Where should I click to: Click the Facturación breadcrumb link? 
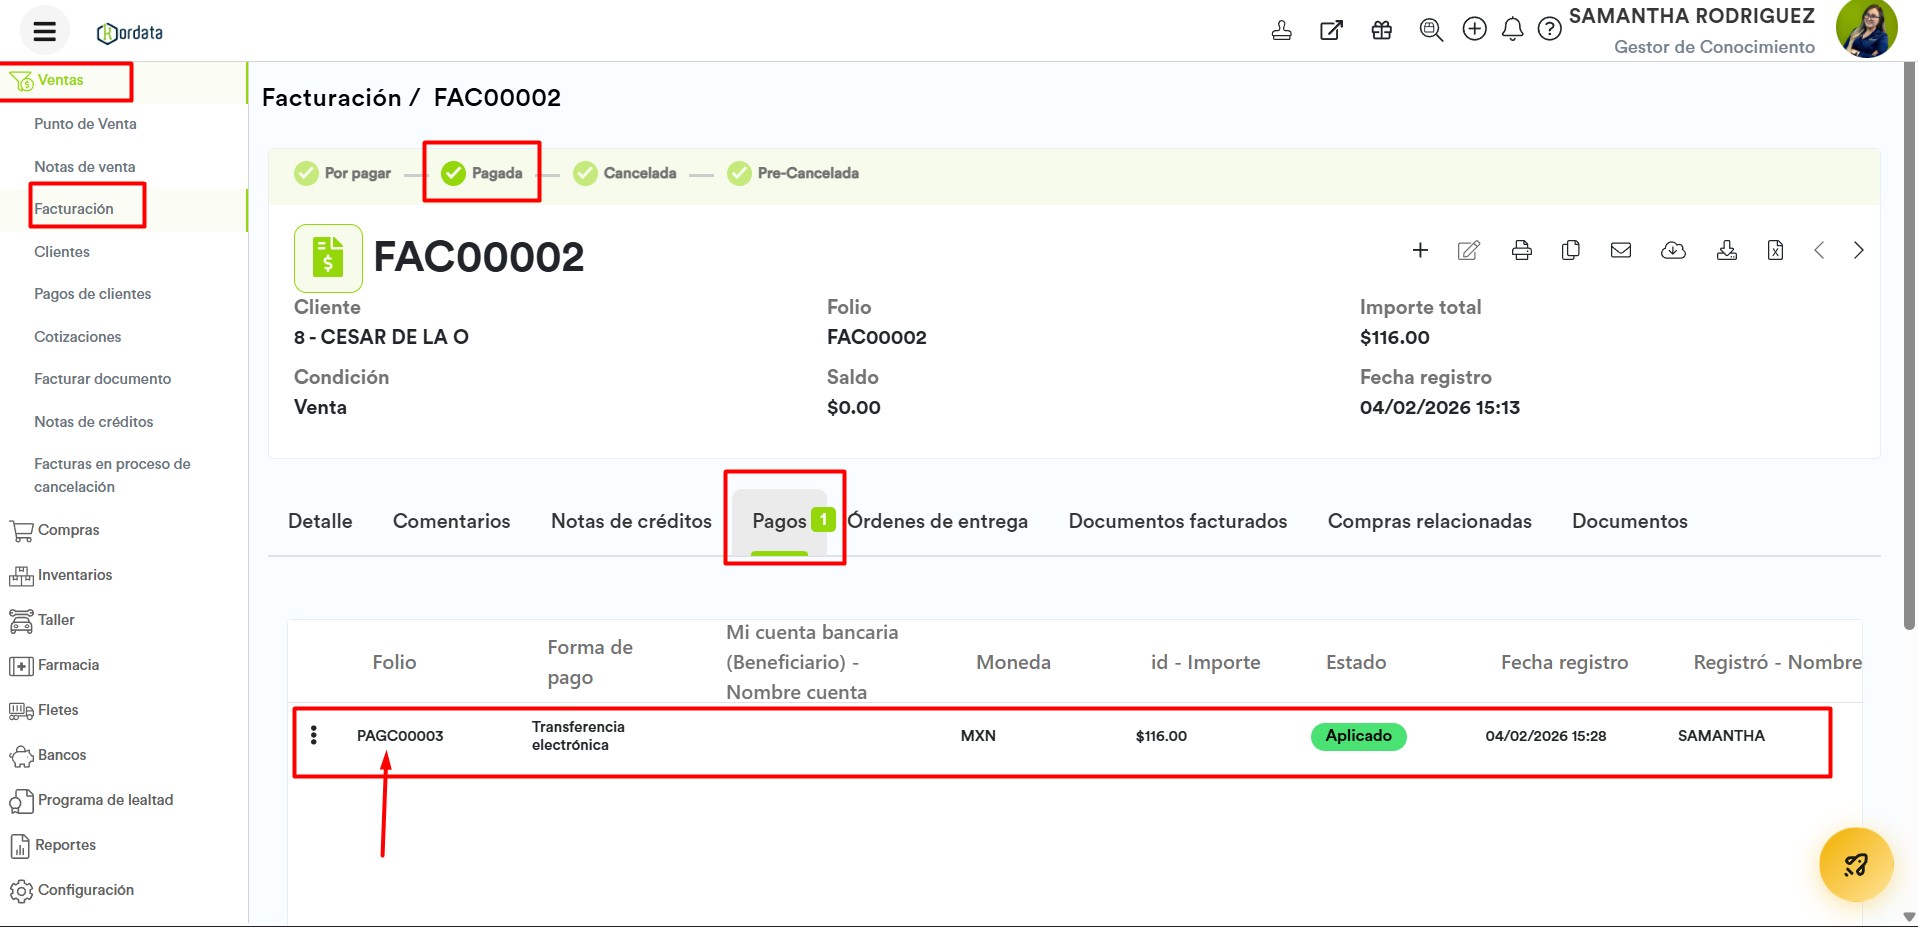pyautogui.click(x=331, y=97)
